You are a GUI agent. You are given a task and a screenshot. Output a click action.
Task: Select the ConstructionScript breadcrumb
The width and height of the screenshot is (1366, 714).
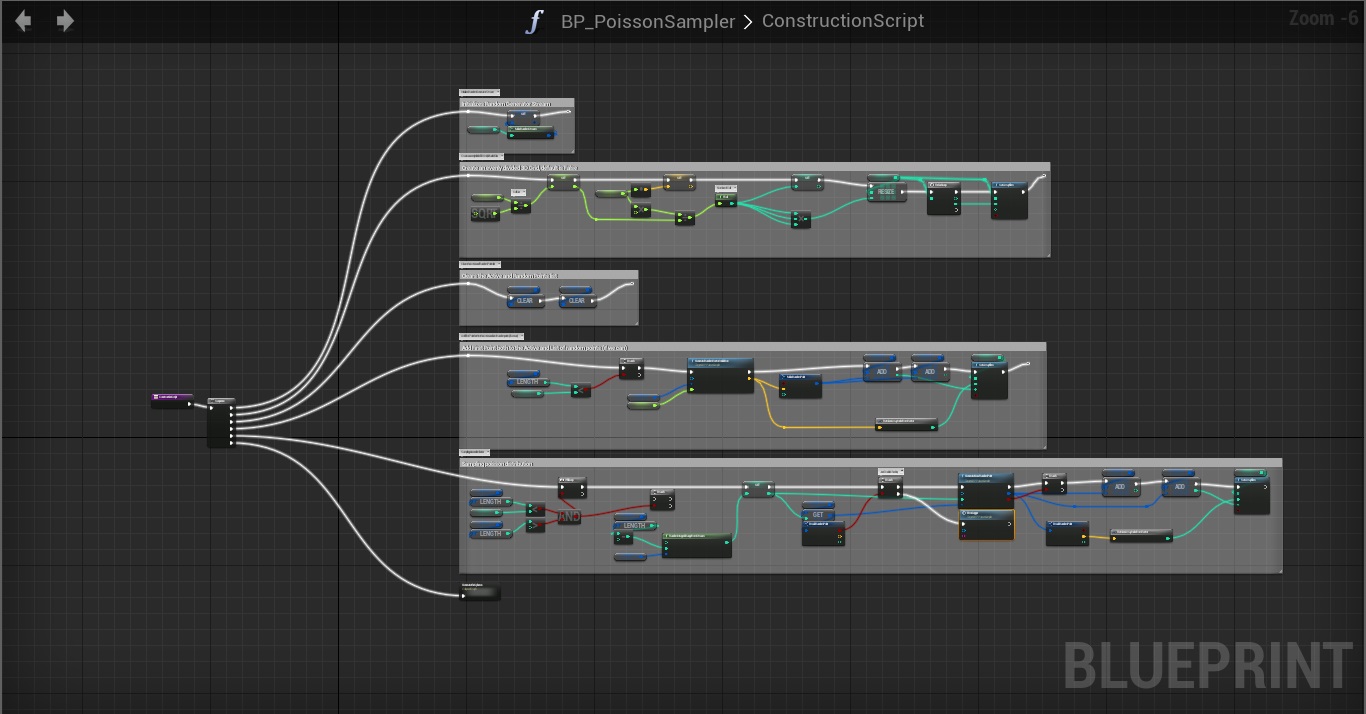pos(843,21)
